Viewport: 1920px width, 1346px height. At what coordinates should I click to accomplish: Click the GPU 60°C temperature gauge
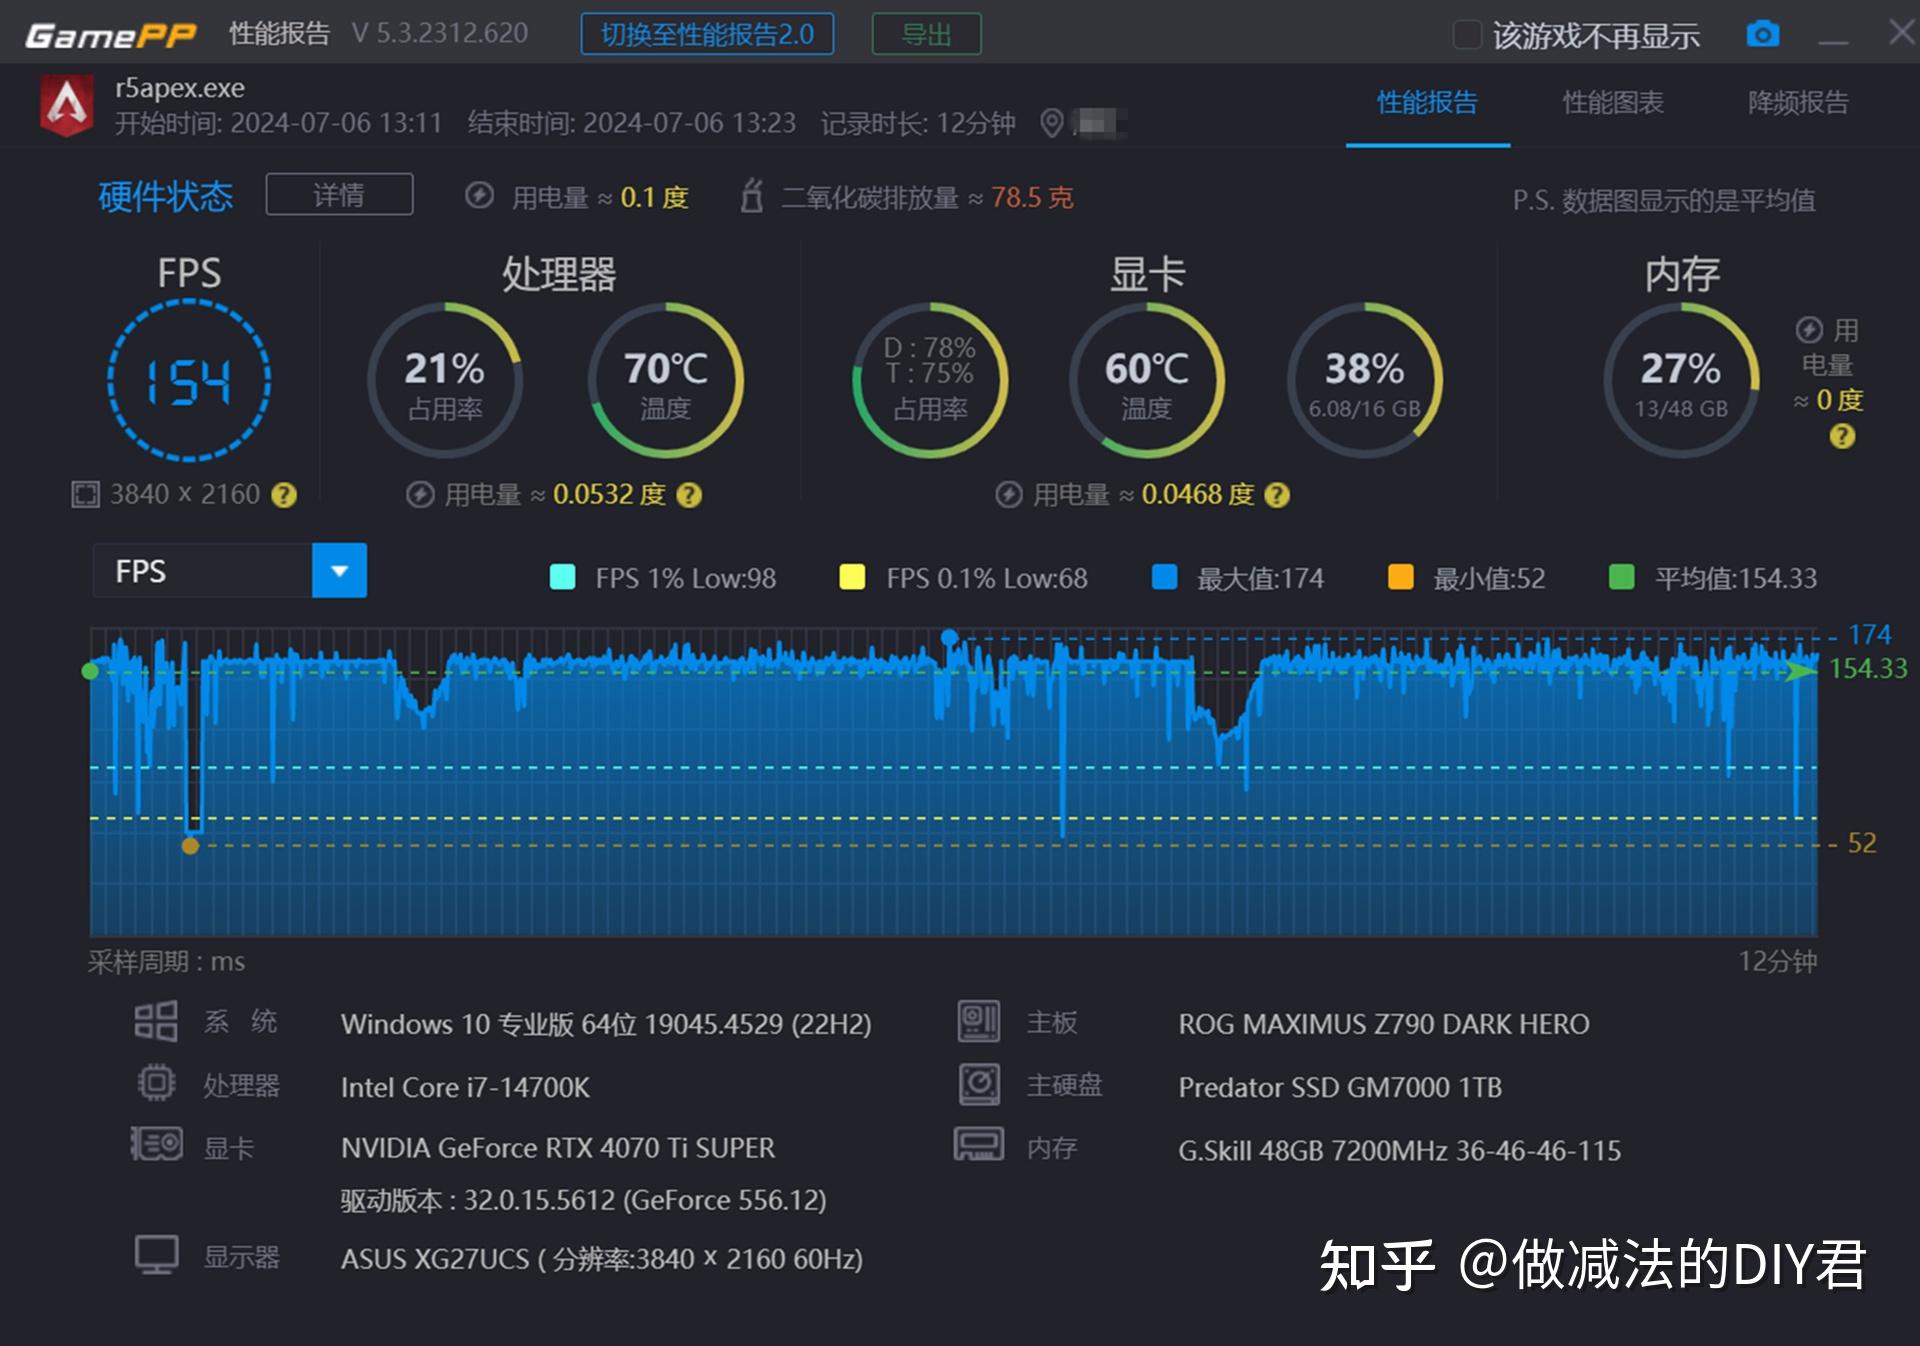[x=1147, y=381]
